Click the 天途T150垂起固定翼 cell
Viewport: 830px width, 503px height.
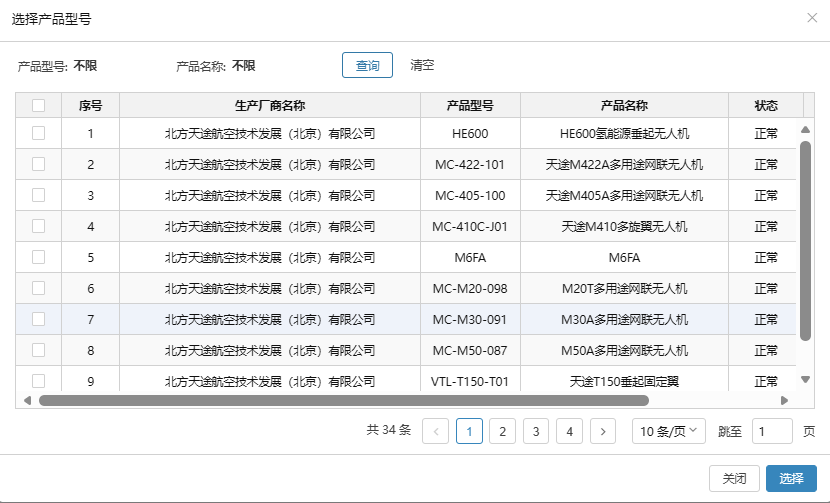point(625,381)
